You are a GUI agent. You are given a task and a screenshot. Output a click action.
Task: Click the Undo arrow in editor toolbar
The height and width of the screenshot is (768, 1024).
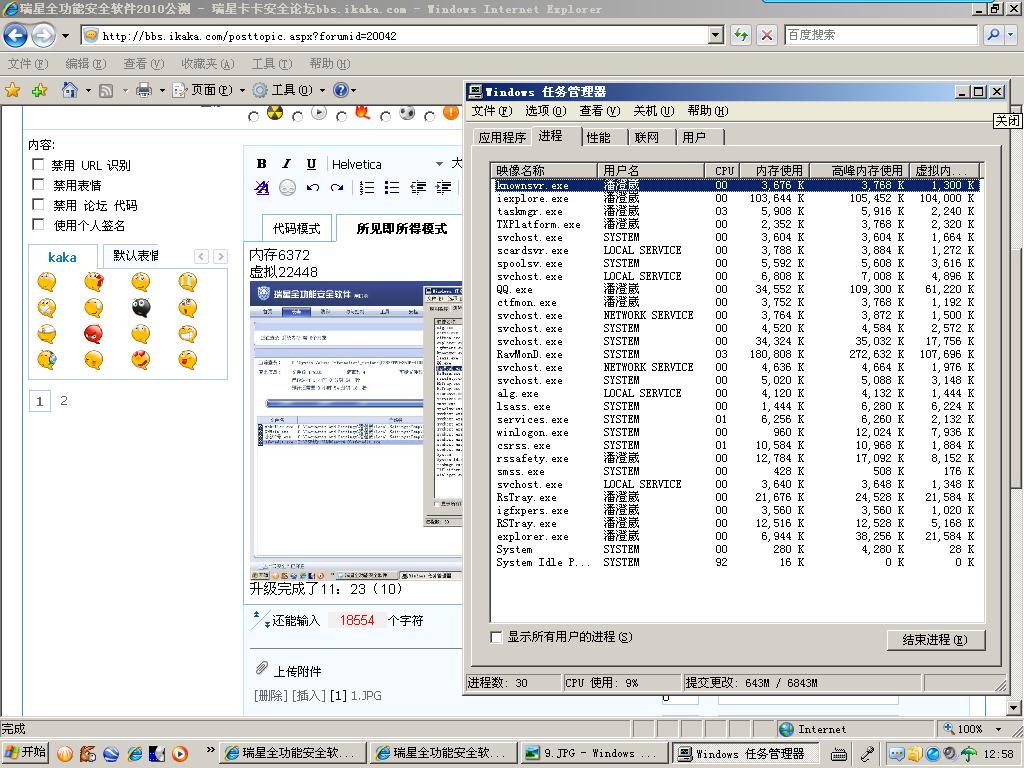(313, 188)
